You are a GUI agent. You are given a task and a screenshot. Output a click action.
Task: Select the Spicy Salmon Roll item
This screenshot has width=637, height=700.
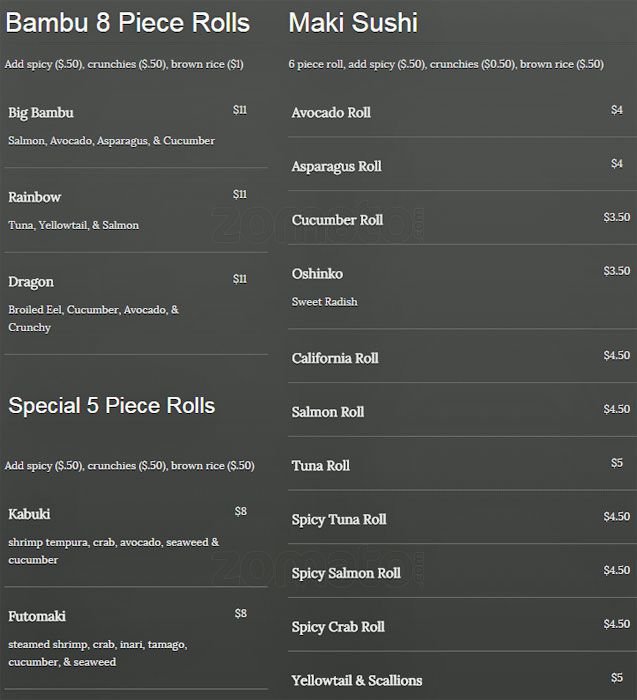346,574
